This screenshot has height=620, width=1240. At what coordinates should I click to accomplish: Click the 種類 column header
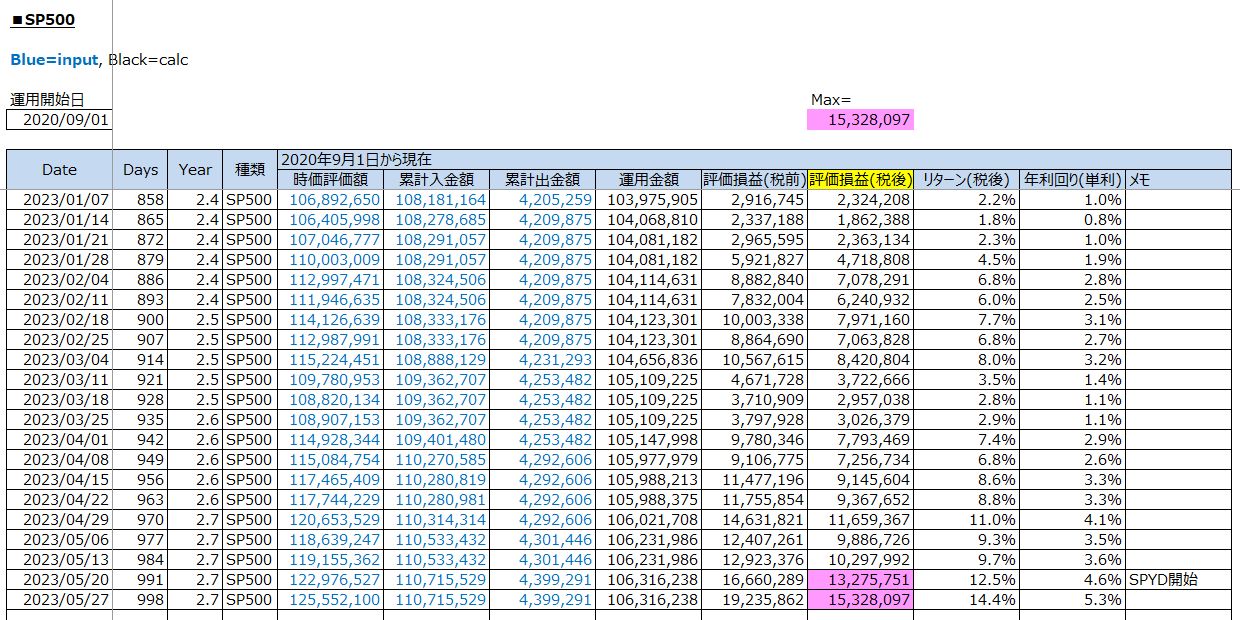pyautogui.click(x=249, y=169)
